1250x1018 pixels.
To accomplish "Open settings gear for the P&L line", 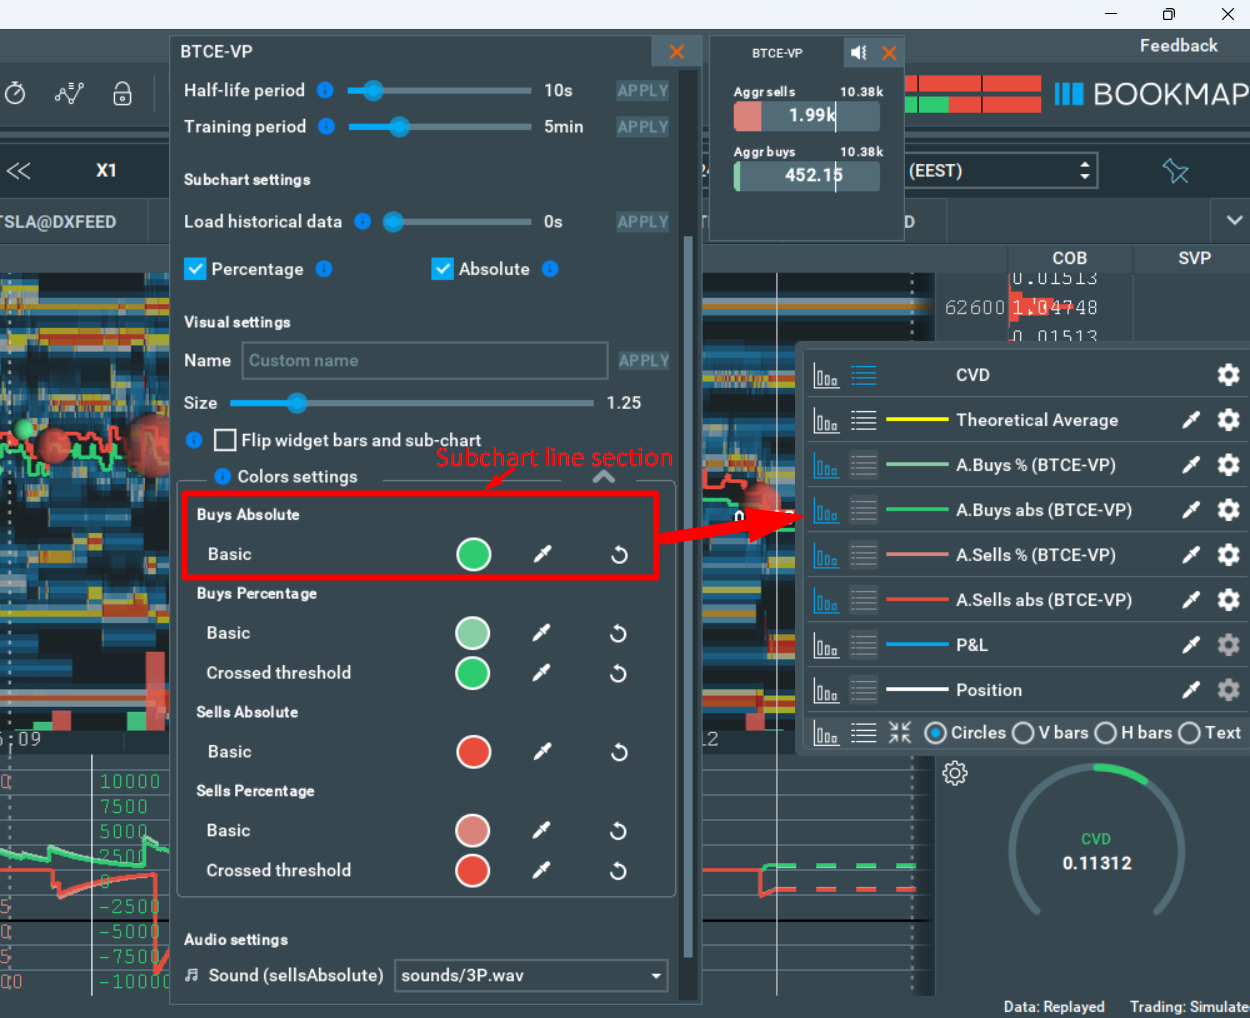I will (x=1228, y=645).
